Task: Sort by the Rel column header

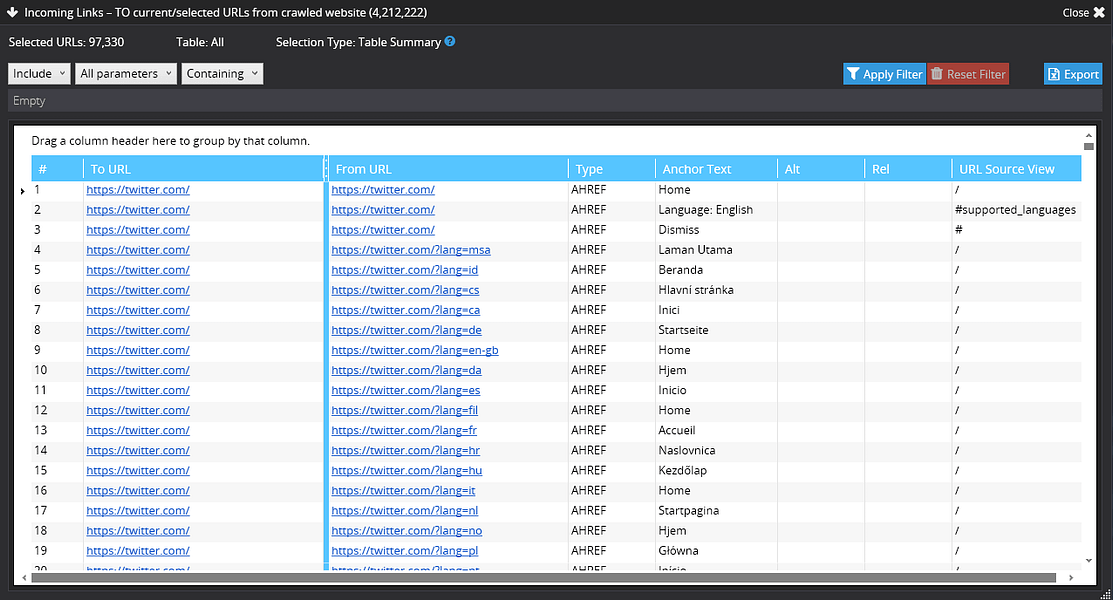Action: (x=908, y=169)
